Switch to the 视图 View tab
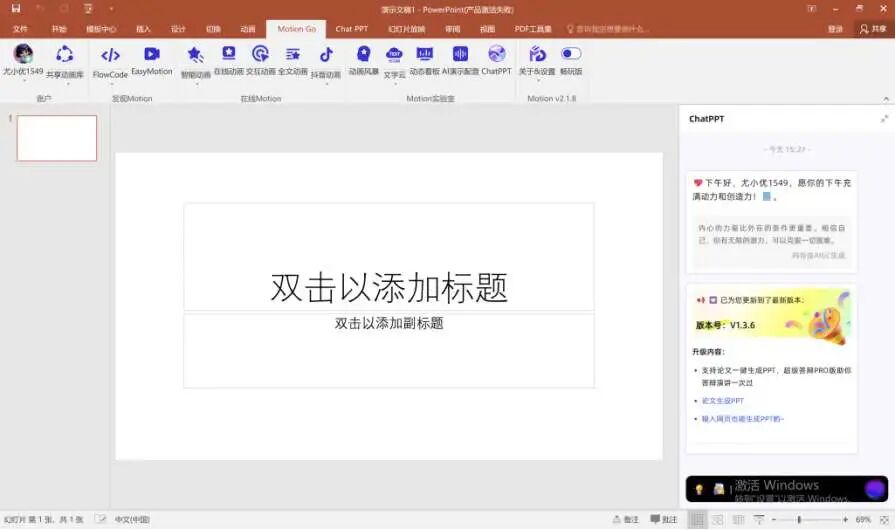 [x=487, y=29]
